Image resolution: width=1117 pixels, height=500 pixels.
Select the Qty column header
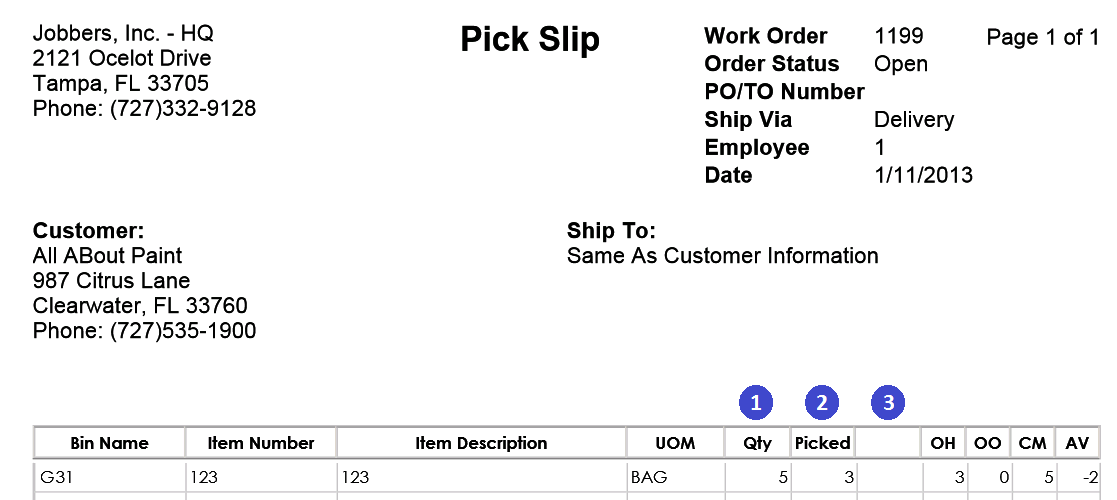click(757, 443)
